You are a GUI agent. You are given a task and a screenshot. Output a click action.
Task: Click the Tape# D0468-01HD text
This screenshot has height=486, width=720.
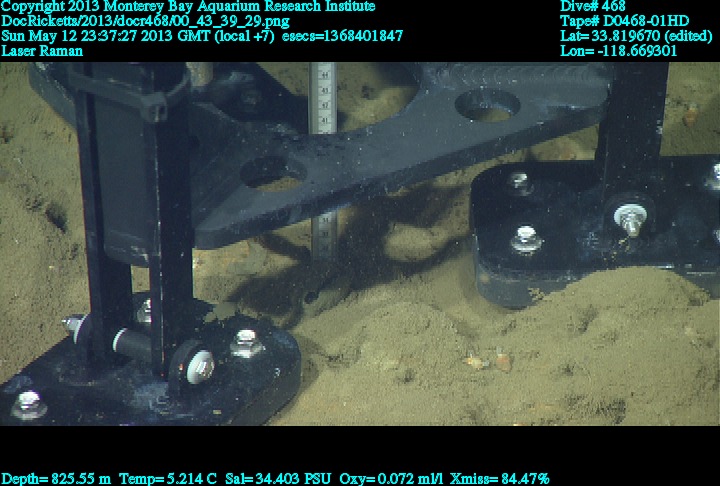[x=624, y=21]
